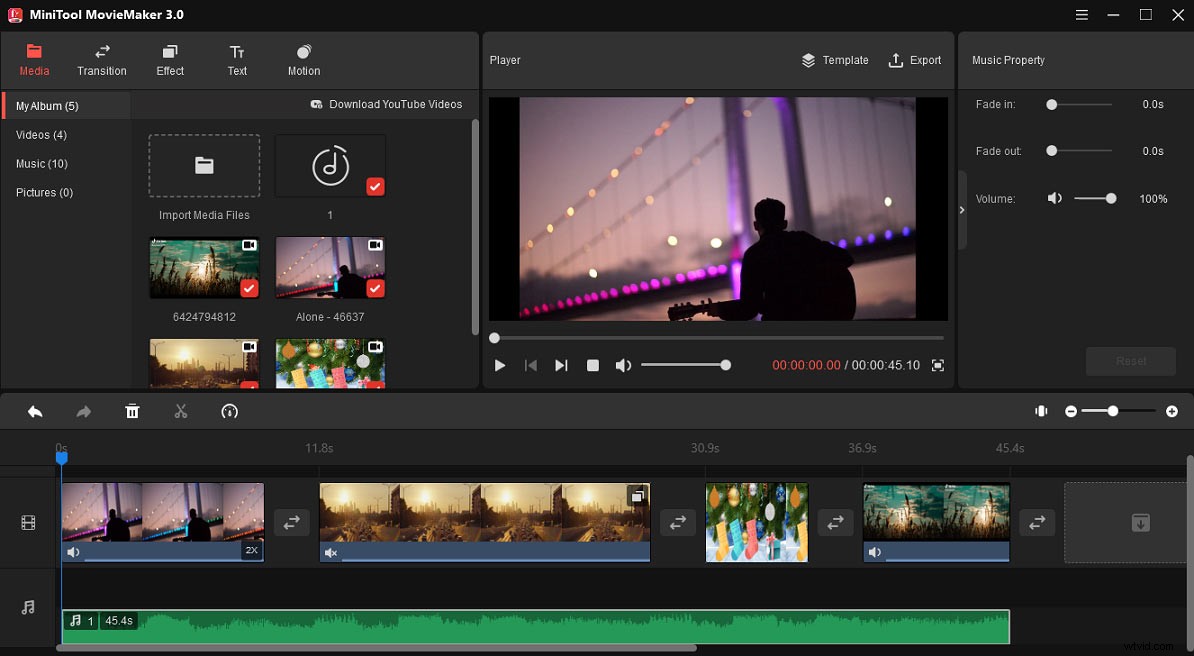The width and height of the screenshot is (1194, 656).
Task: Undo the last edit in the timeline
Action: click(x=34, y=411)
